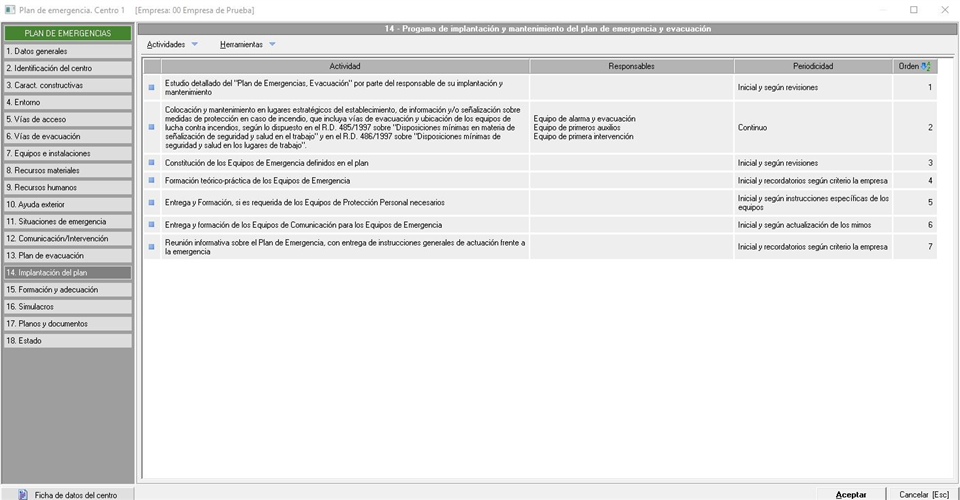
Task: Select blue marker of Colocación y mantenimiento row
Action: [x=151, y=127]
